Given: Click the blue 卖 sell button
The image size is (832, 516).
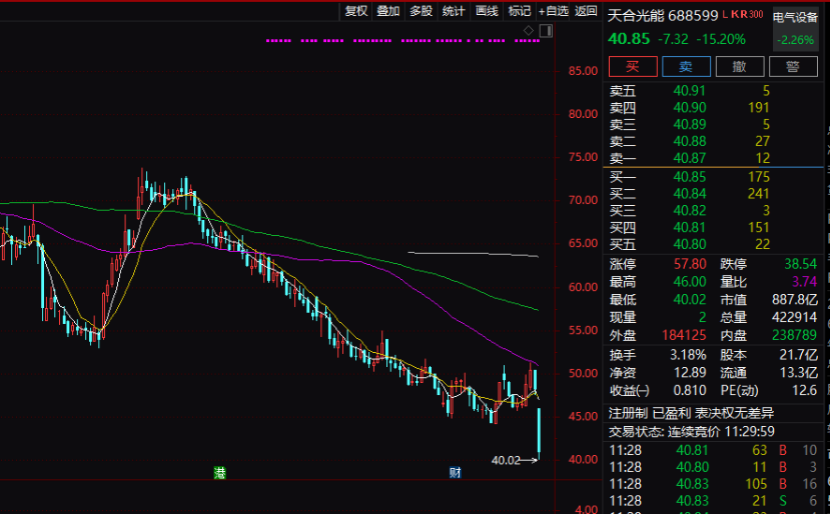Looking at the screenshot, I should tap(686, 66).
